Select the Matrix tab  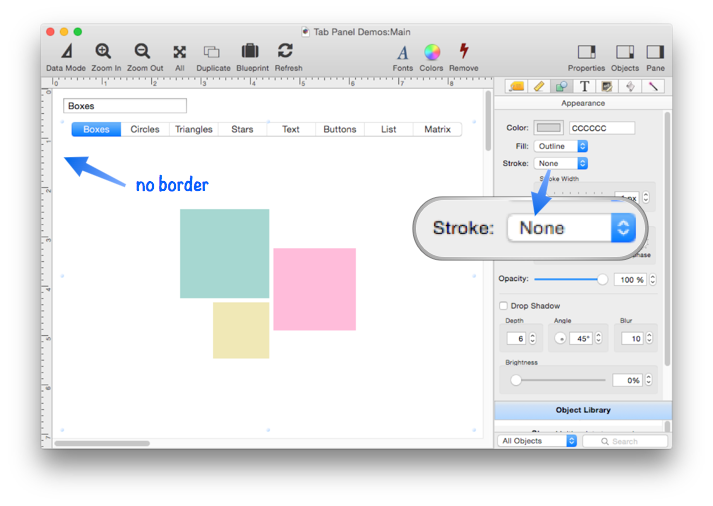pyautogui.click(x=437, y=129)
